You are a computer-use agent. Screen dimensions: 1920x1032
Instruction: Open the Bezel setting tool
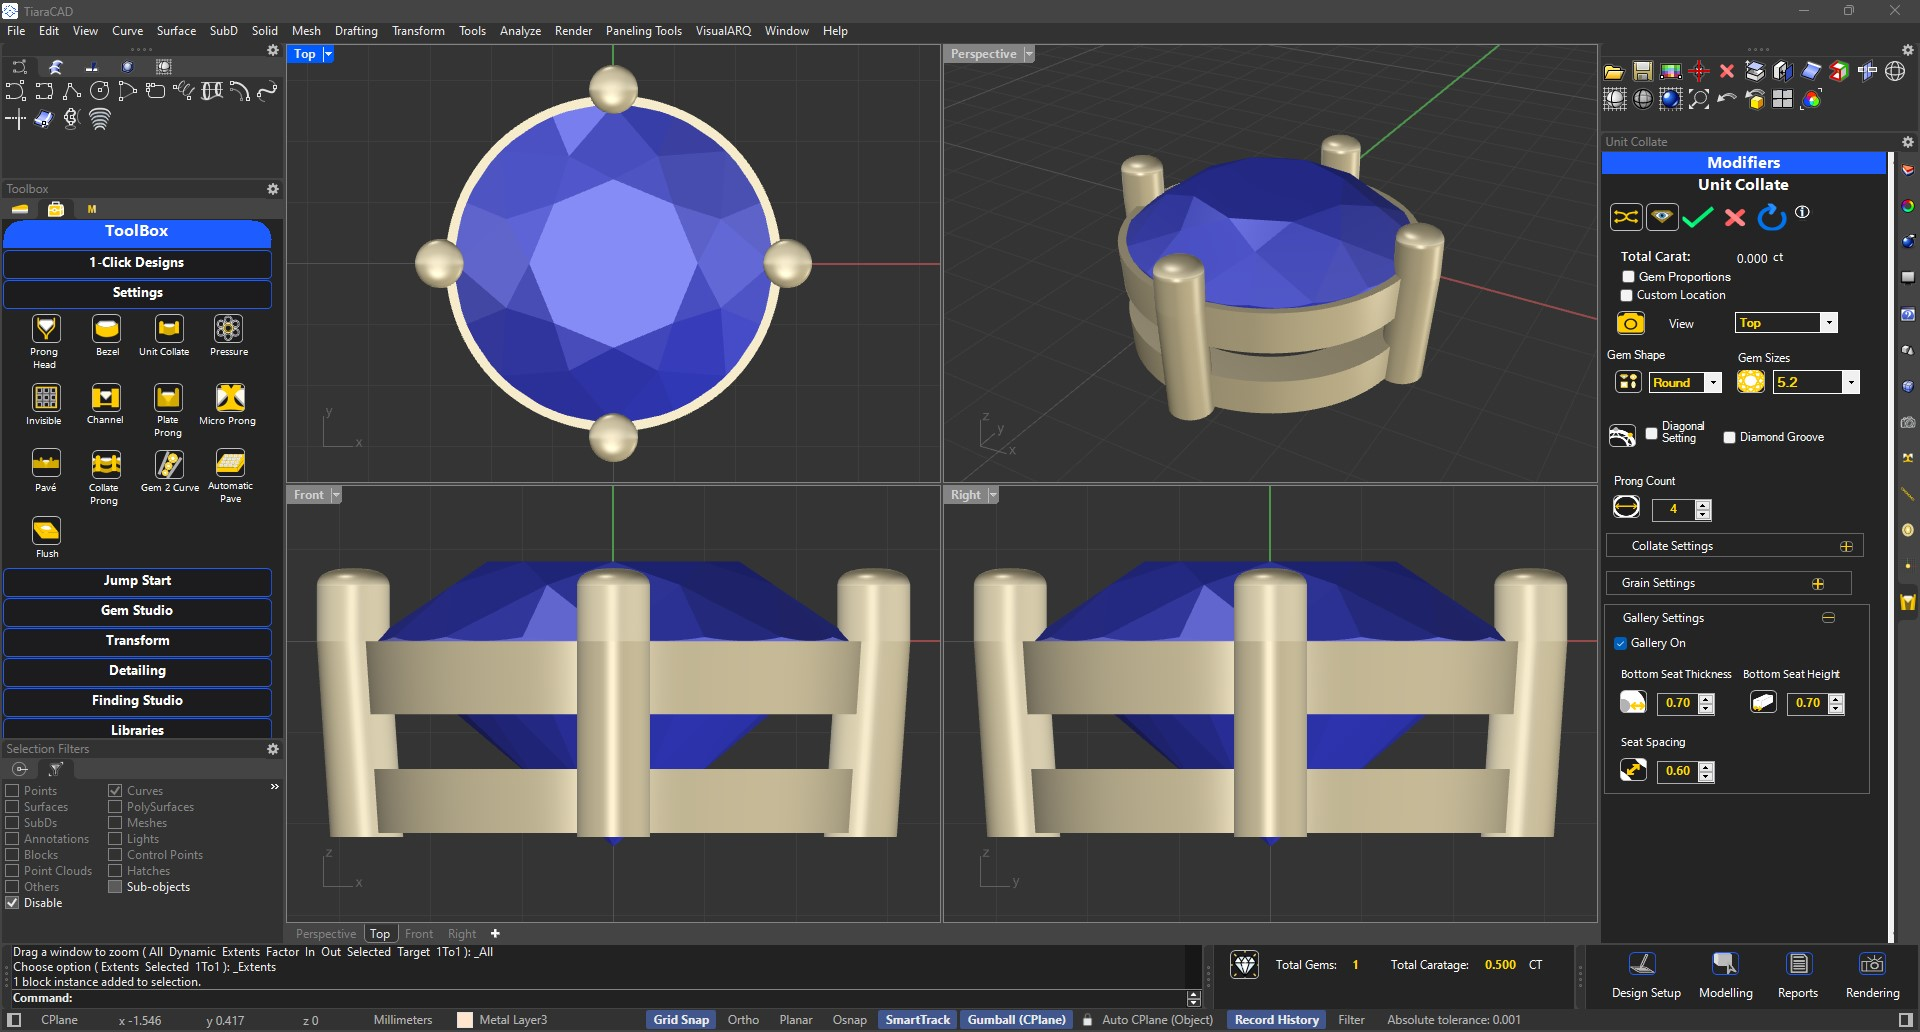pyautogui.click(x=107, y=330)
